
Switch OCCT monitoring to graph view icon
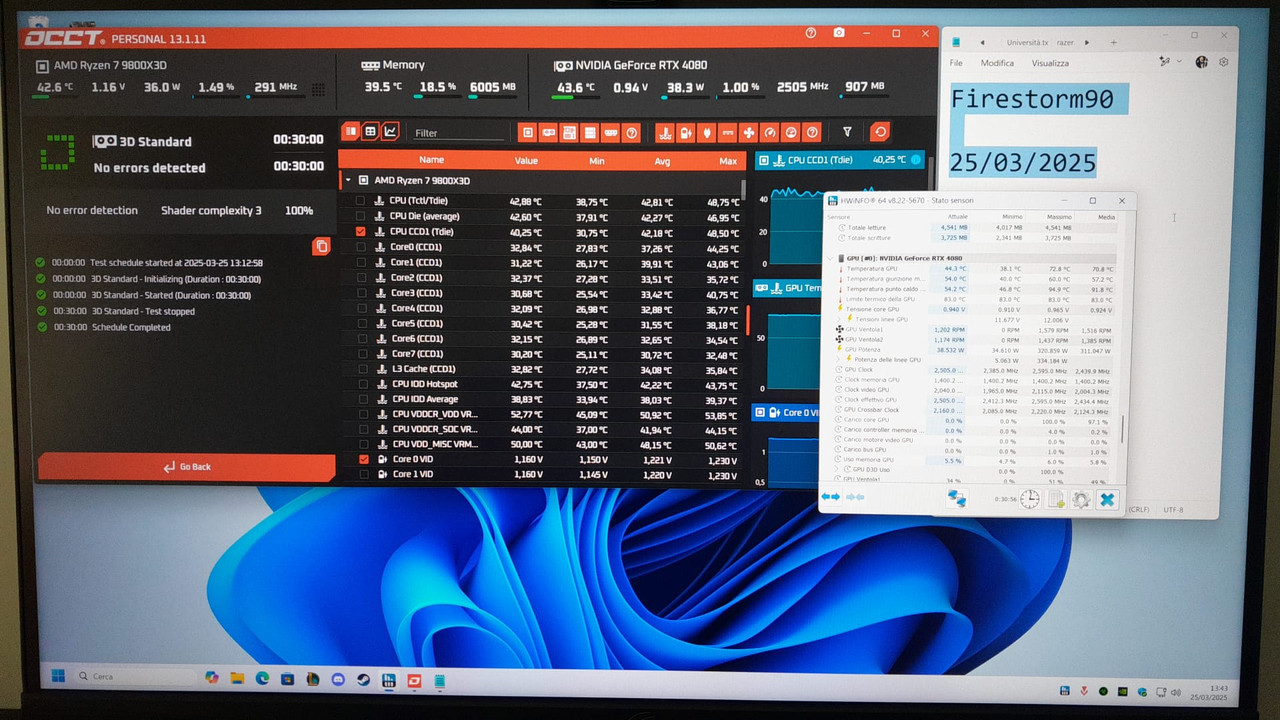tap(390, 131)
